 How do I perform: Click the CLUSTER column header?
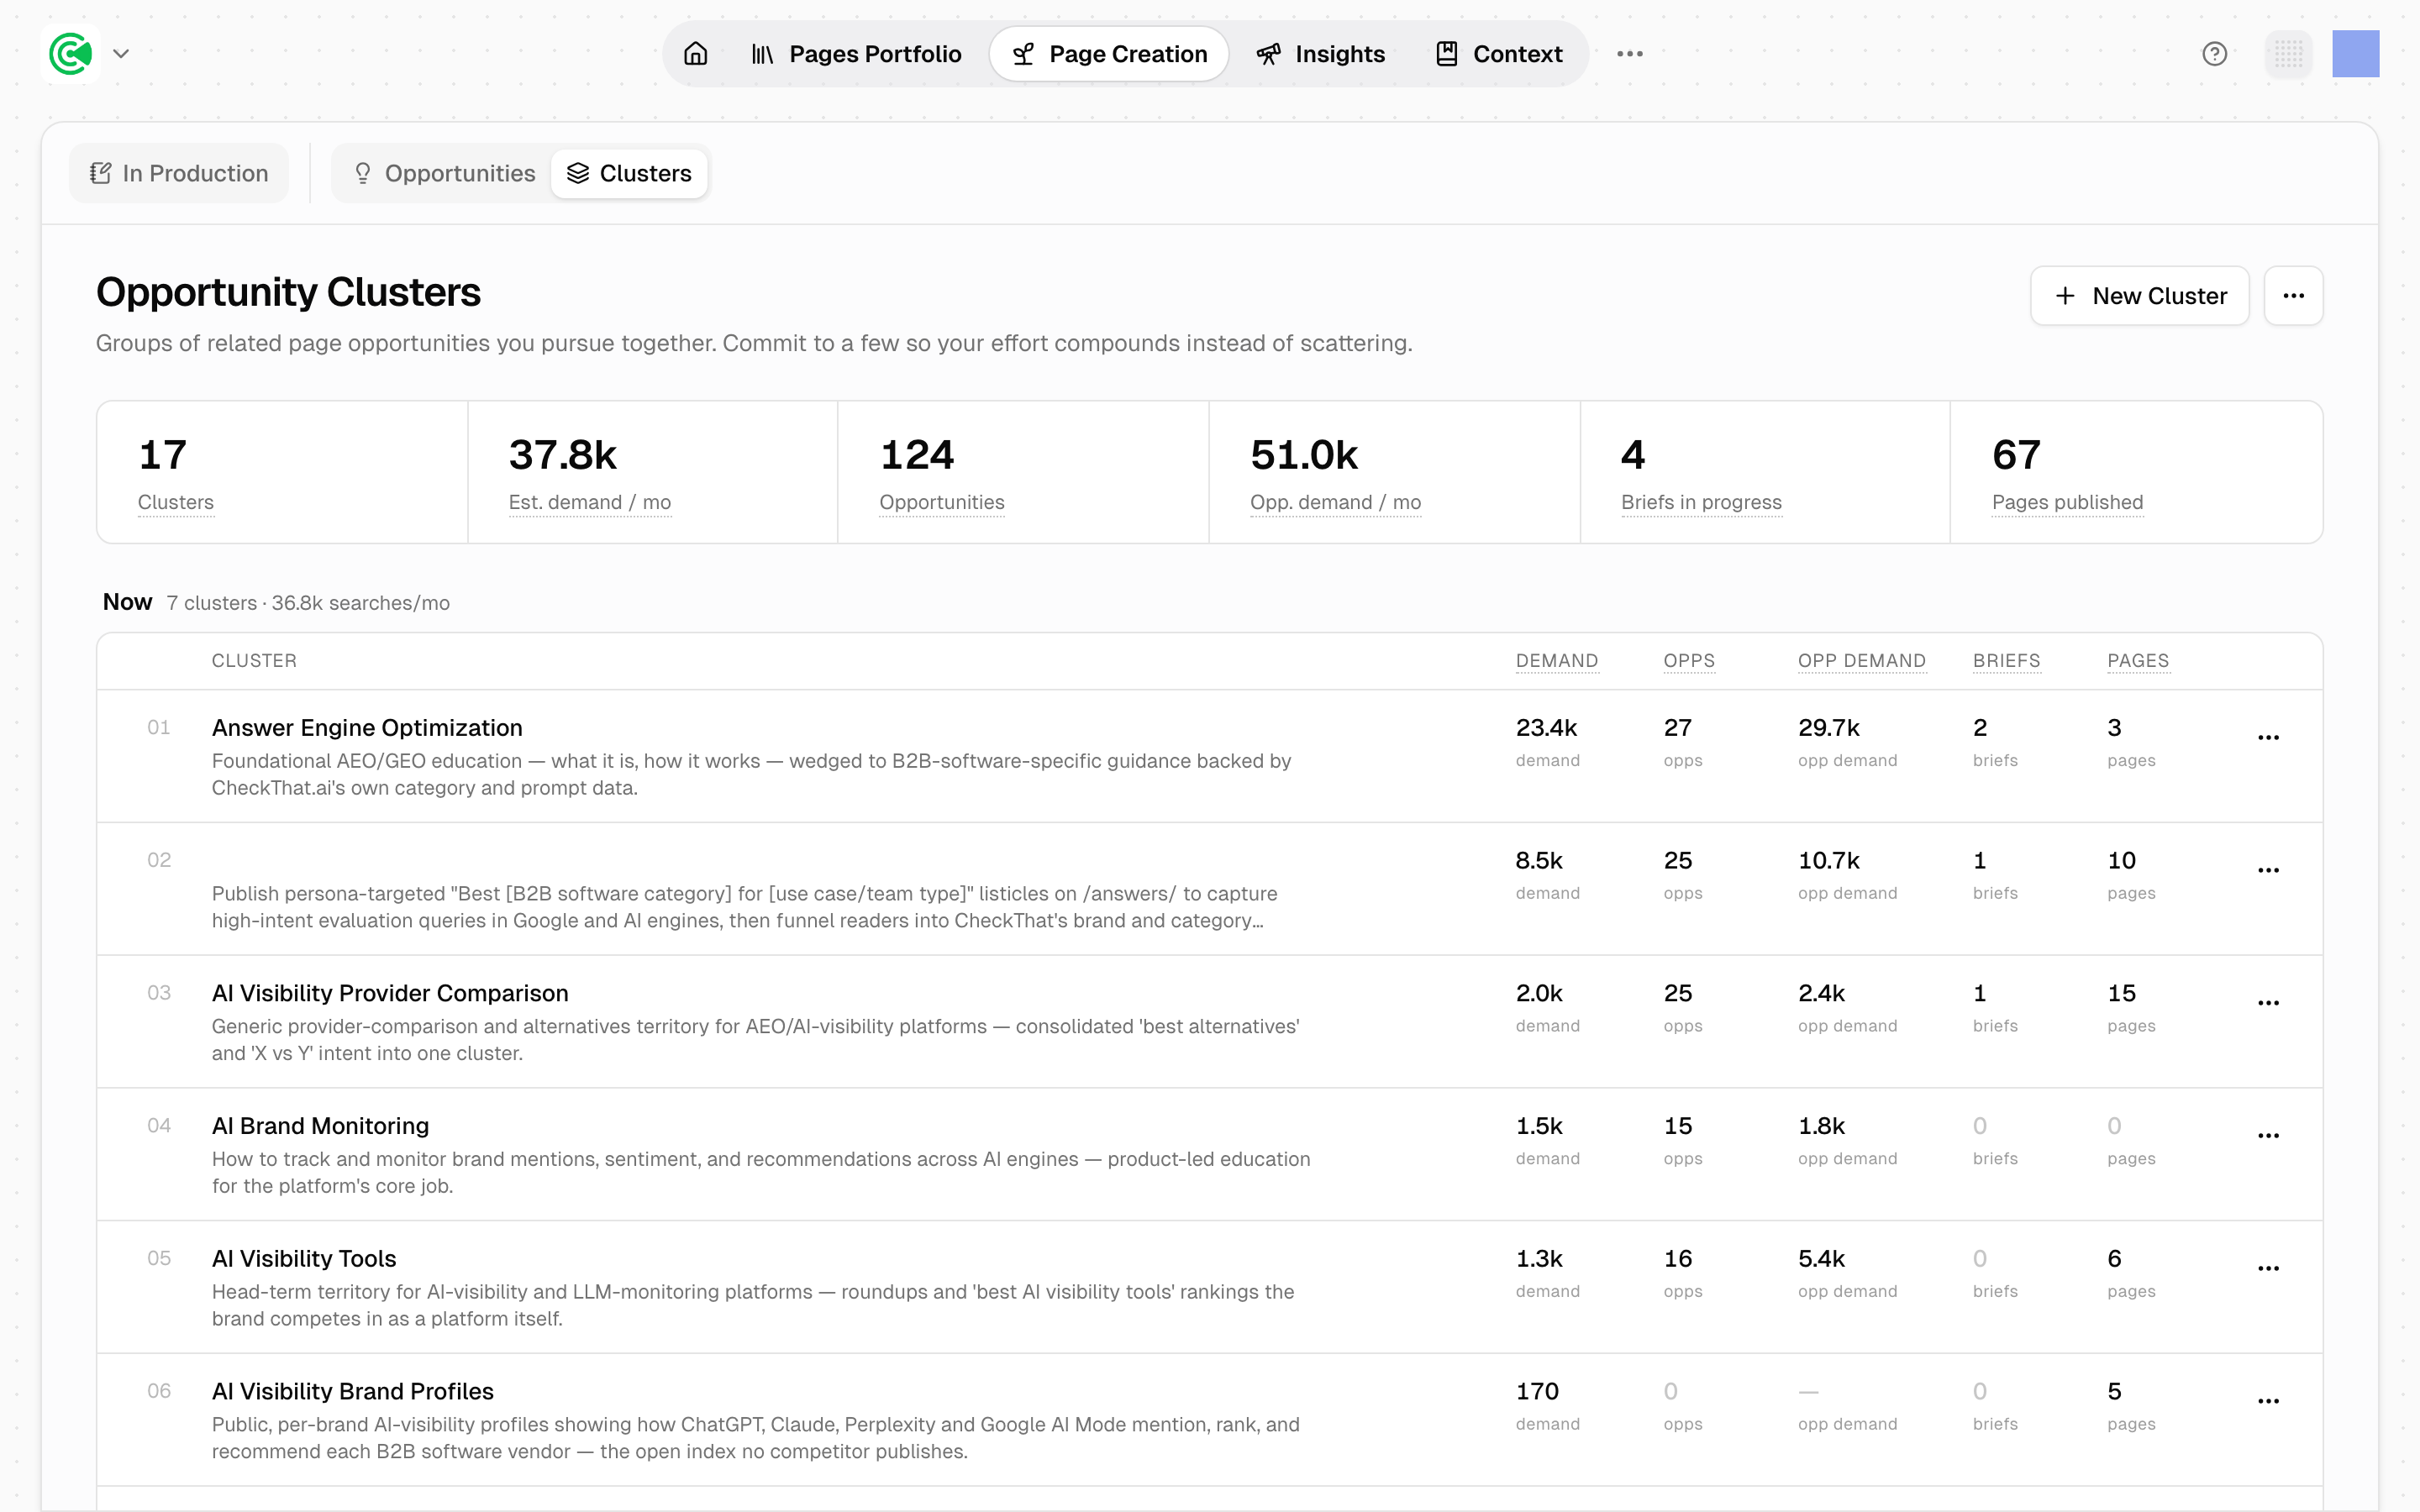(254, 661)
